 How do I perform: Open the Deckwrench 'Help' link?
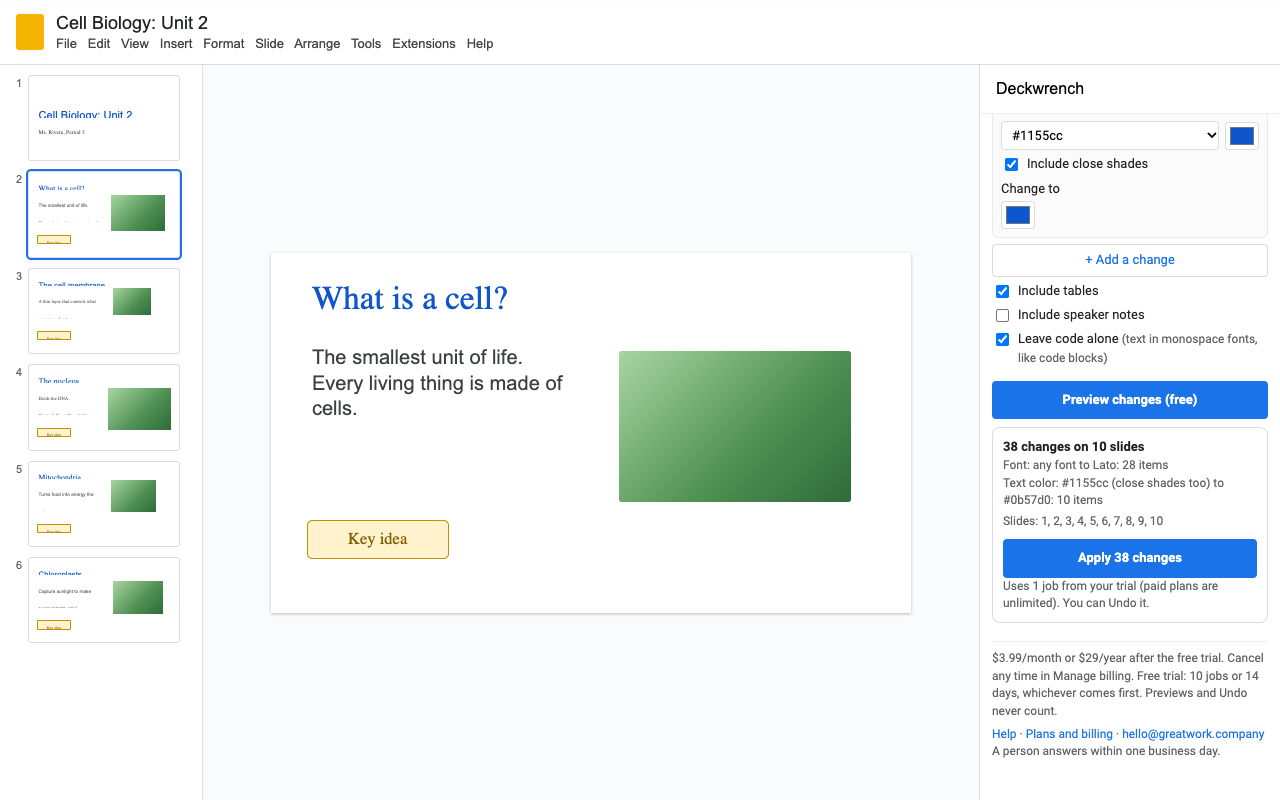click(x=1004, y=734)
